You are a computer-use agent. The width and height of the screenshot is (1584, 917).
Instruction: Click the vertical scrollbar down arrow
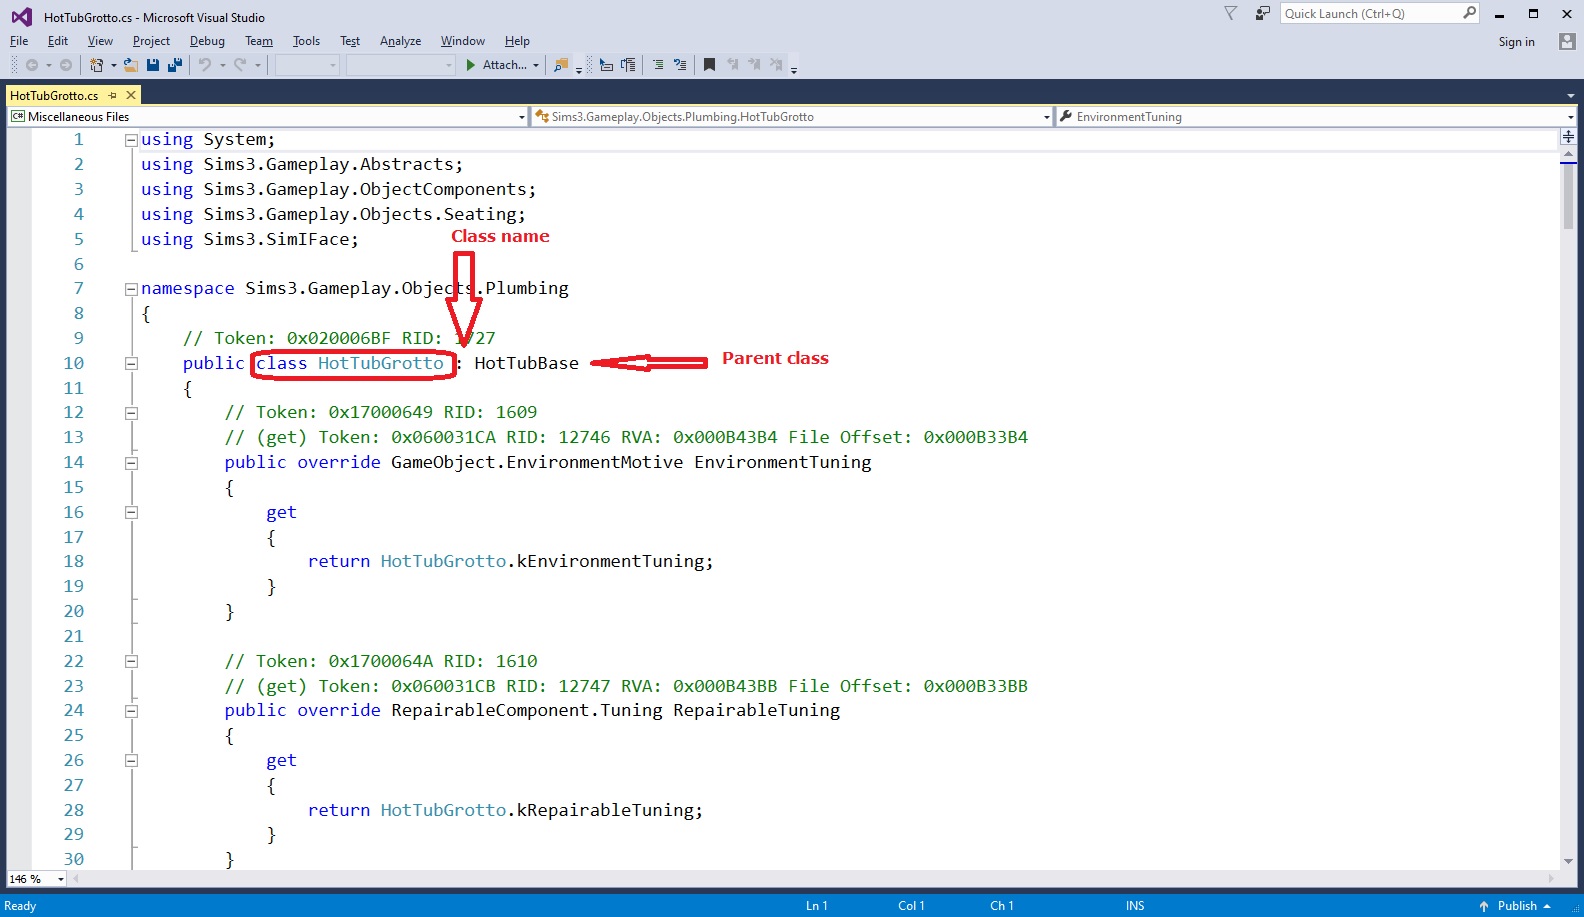(x=1568, y=861)
